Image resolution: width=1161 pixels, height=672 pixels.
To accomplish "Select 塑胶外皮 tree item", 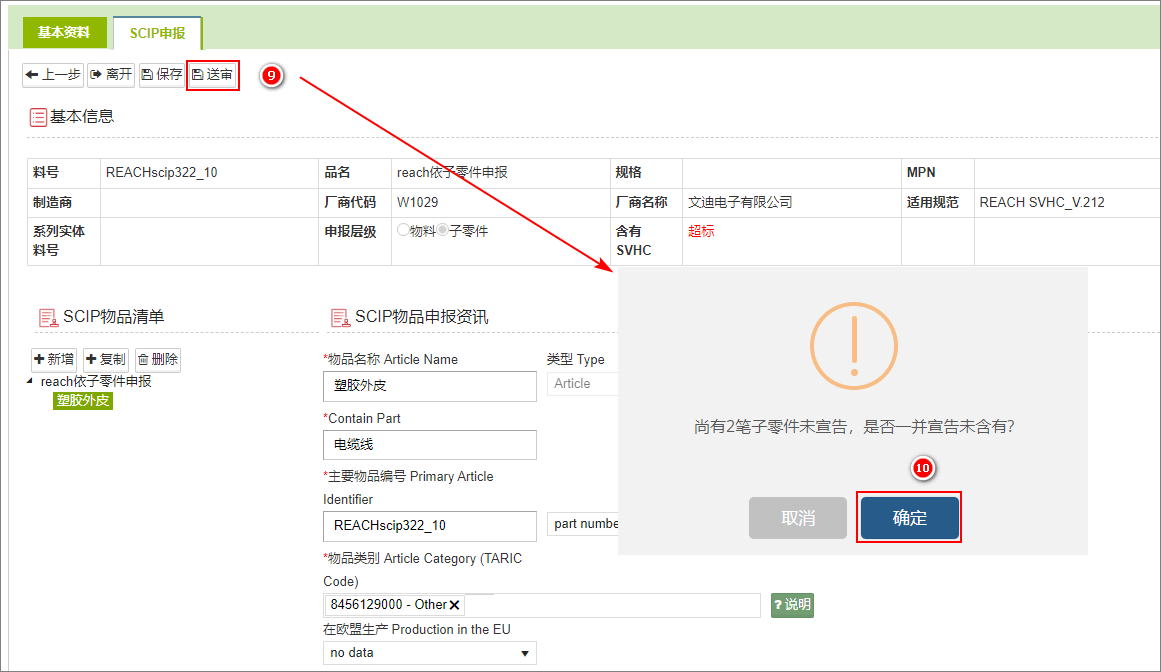I will [83, 400].
